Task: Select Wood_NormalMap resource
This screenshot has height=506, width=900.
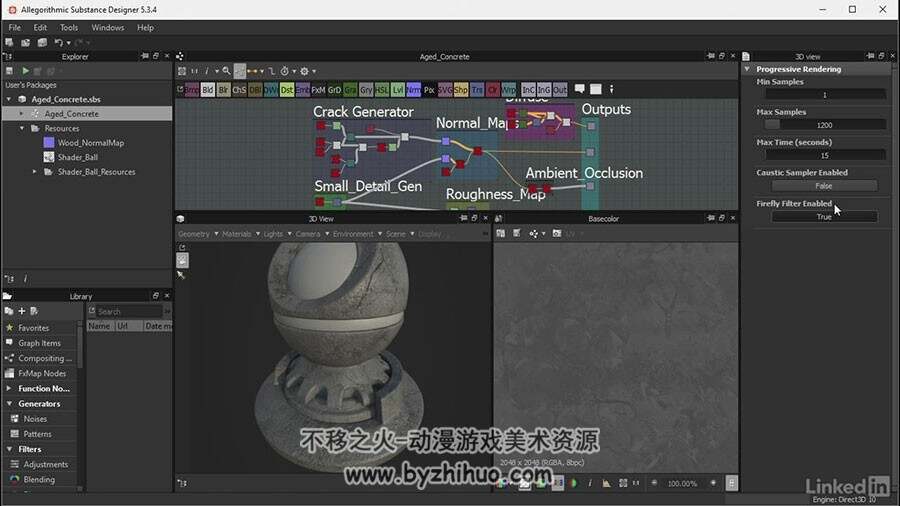Action: click(91, 143)
